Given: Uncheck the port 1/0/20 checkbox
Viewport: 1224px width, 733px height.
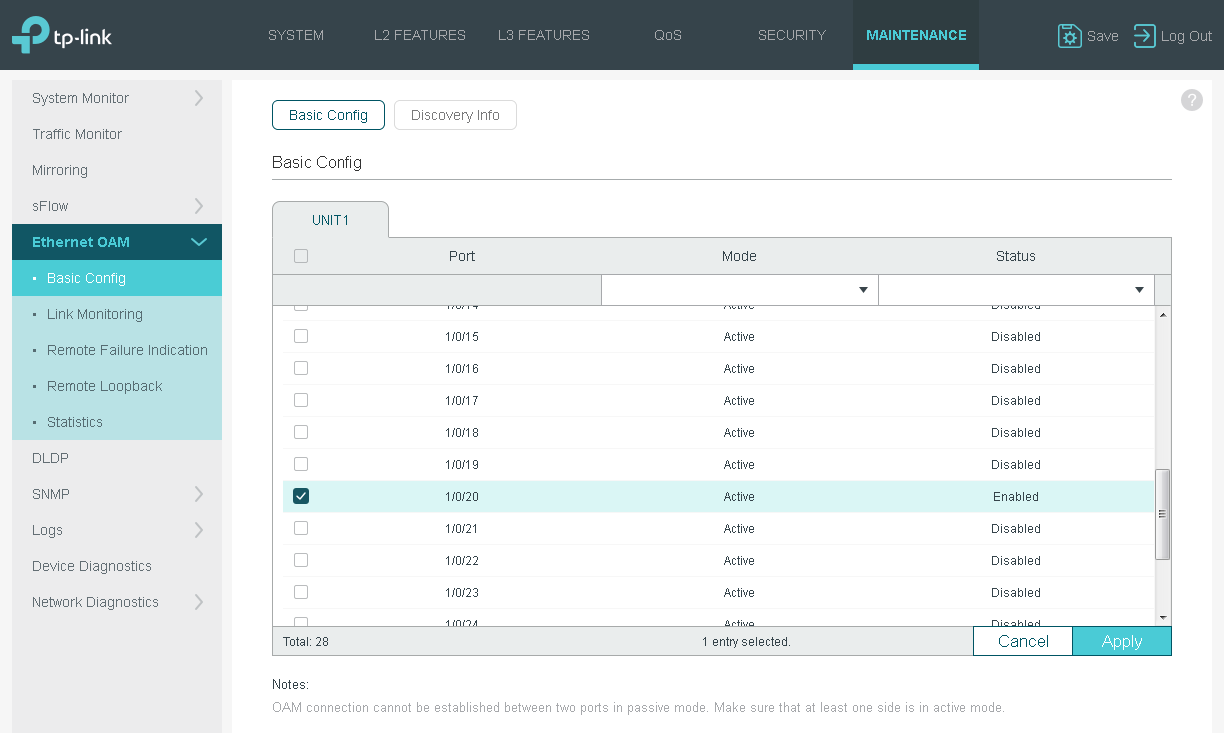Looking at the screenshot, I should click(x=301, y=496).
